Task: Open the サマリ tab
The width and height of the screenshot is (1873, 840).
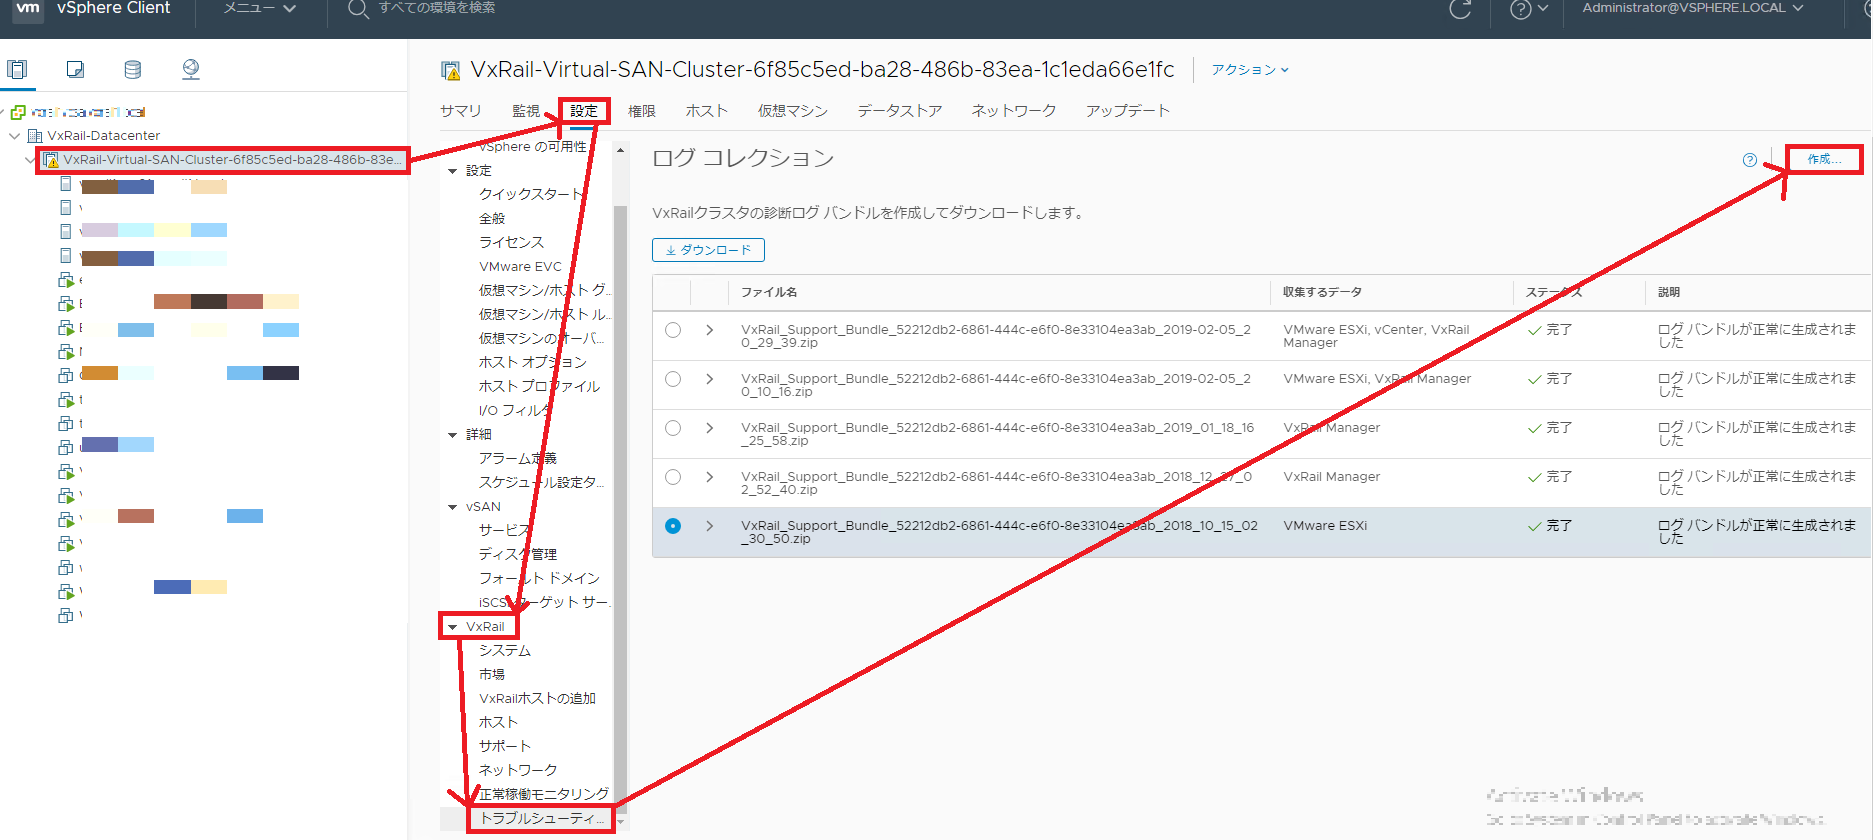Action: point(461,111)
